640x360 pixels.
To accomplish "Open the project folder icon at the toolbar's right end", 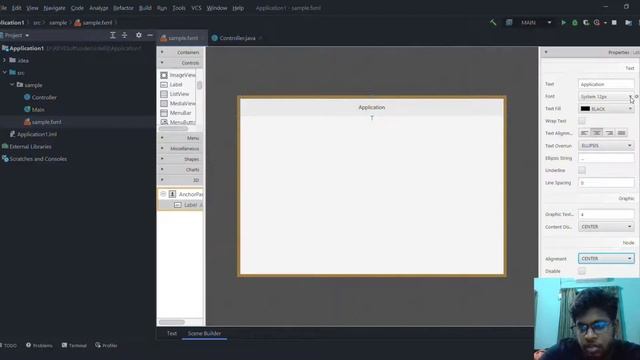I will (x=628, y=22).
